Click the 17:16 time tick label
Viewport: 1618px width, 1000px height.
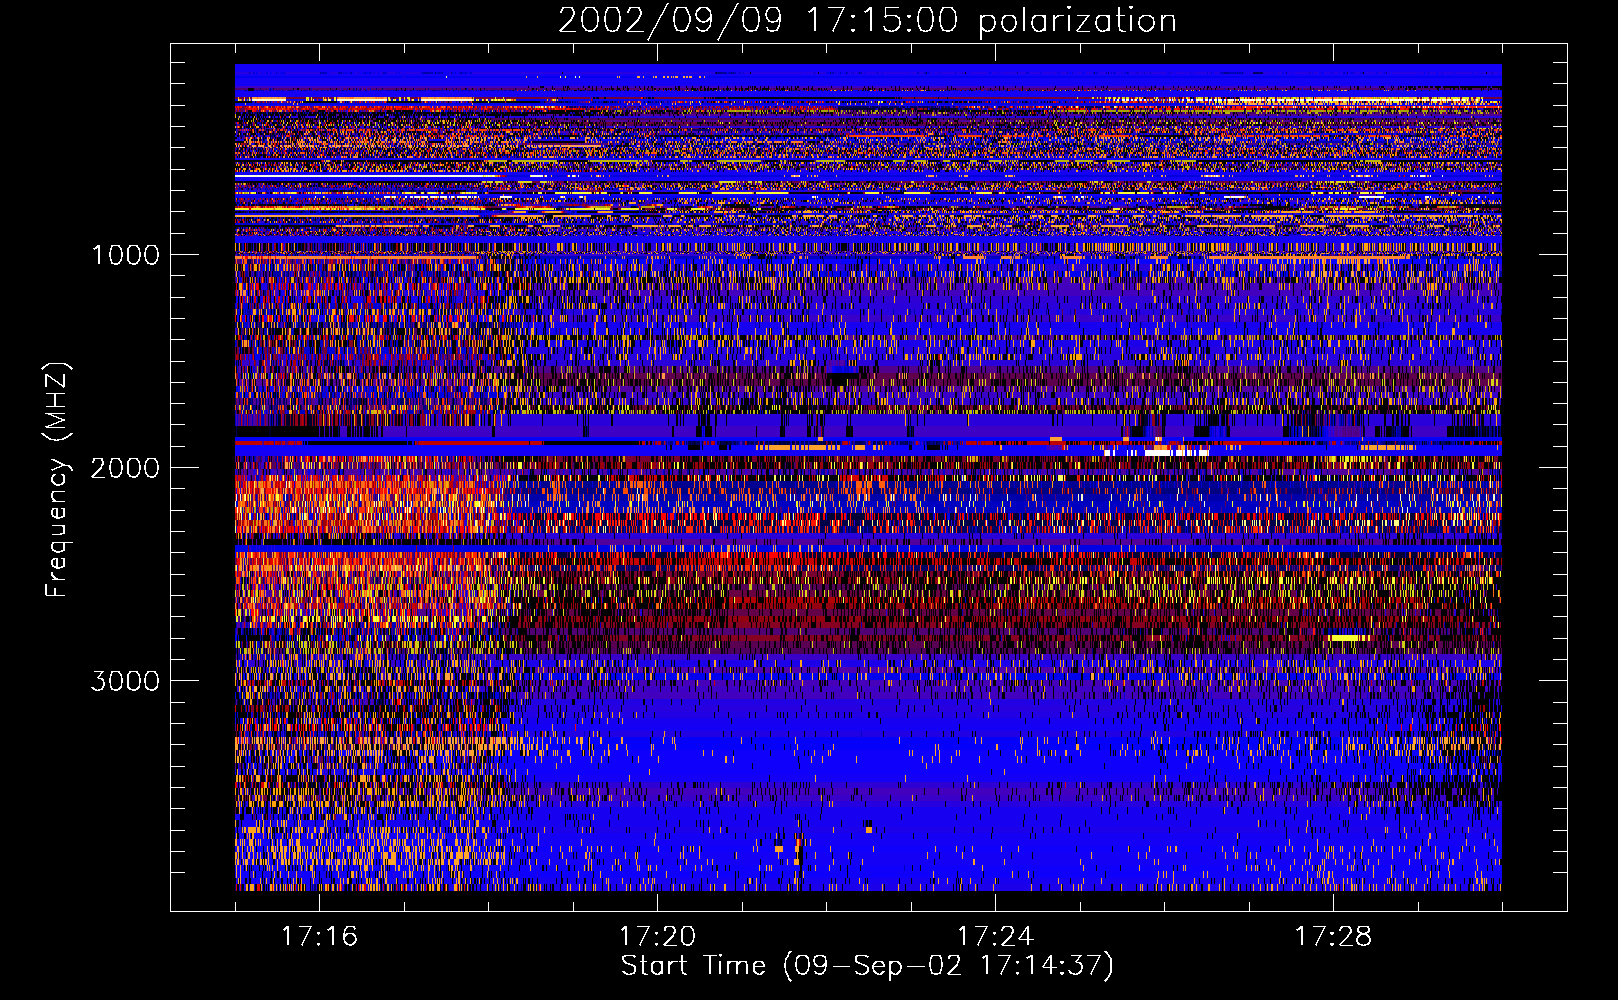320,936
